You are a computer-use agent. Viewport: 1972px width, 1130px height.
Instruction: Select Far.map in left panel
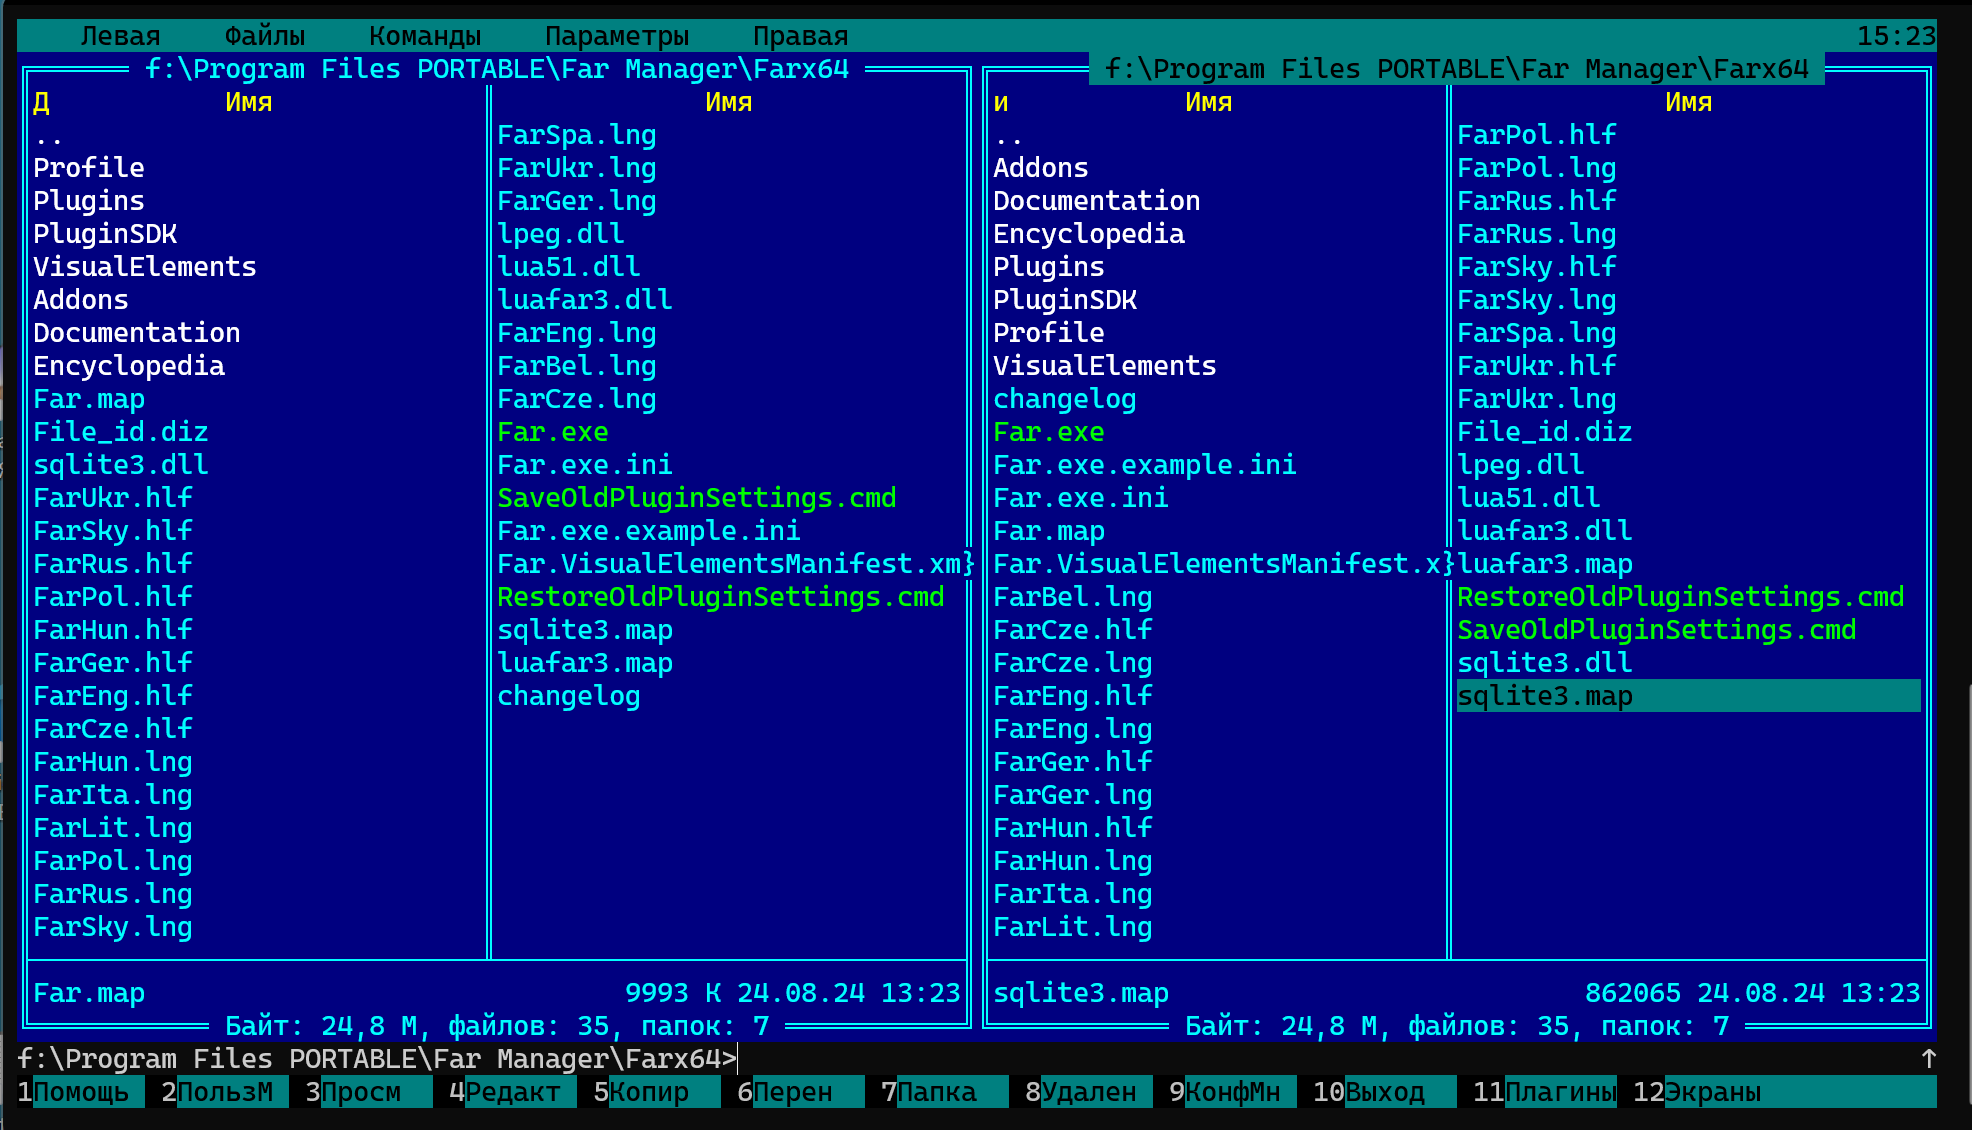tap(89, 399)
